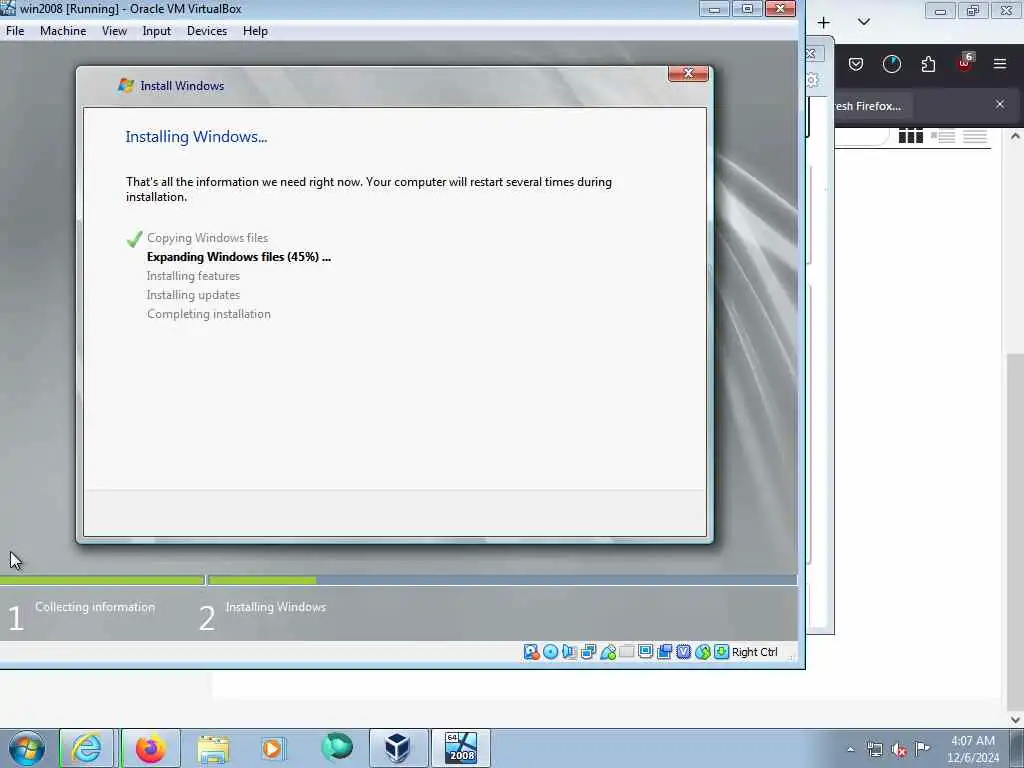Click Collecting information phase label
The width and height of the screenshot is (1024, 768).
tap(95, 607)
